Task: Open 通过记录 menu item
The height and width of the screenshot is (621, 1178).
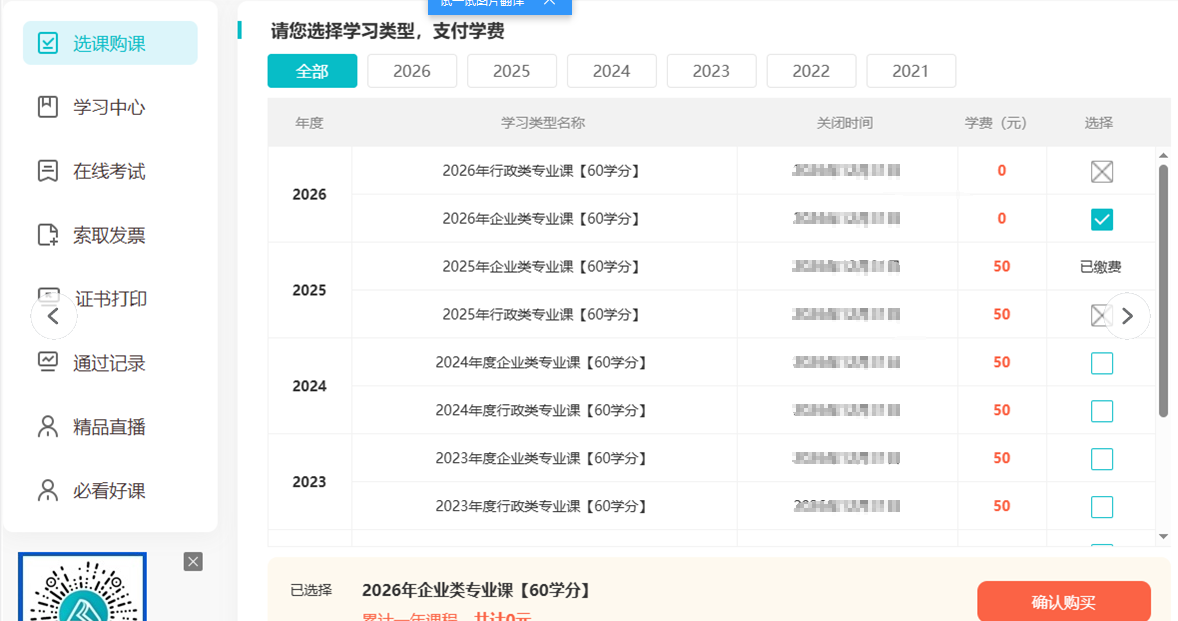Action: click(x=110, y=363)
